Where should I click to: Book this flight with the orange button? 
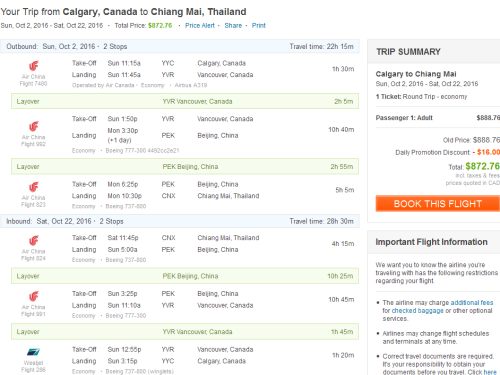coord(438,203)
